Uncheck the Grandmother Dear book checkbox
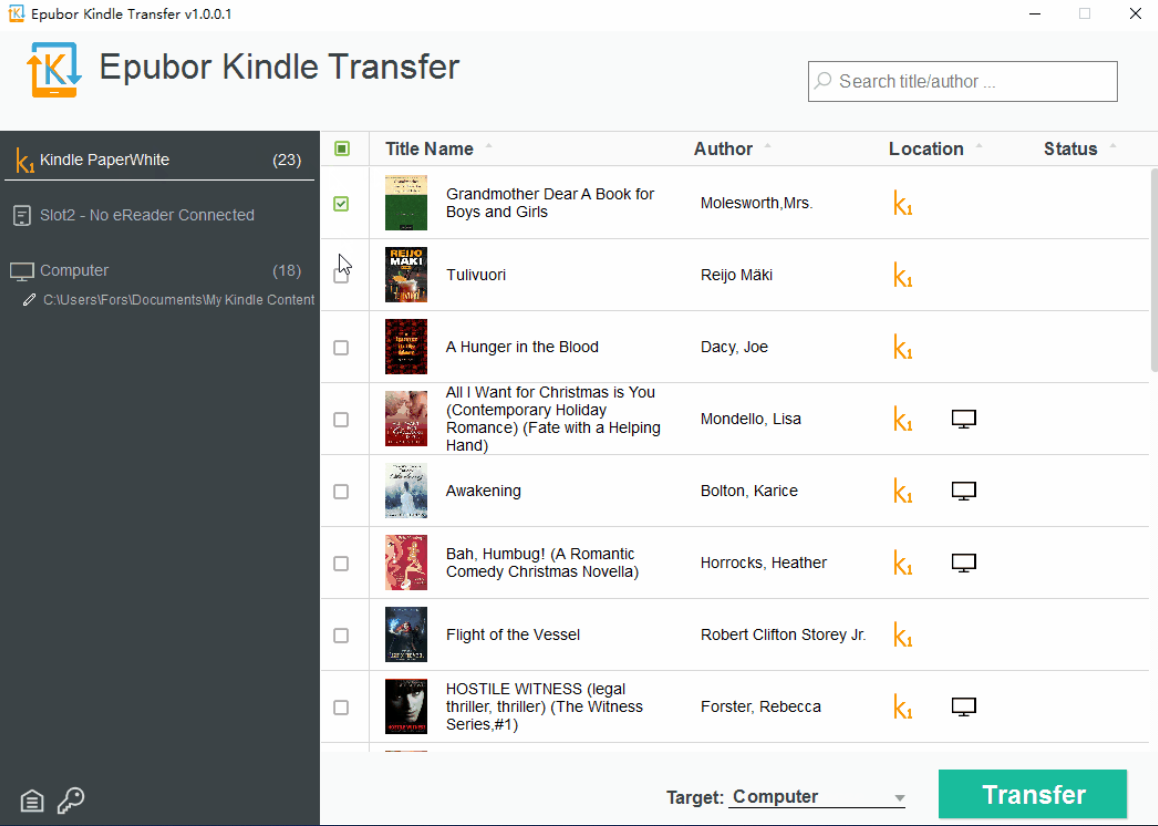The width and height of the screenshot is (1158, 826). coord(341,203)
